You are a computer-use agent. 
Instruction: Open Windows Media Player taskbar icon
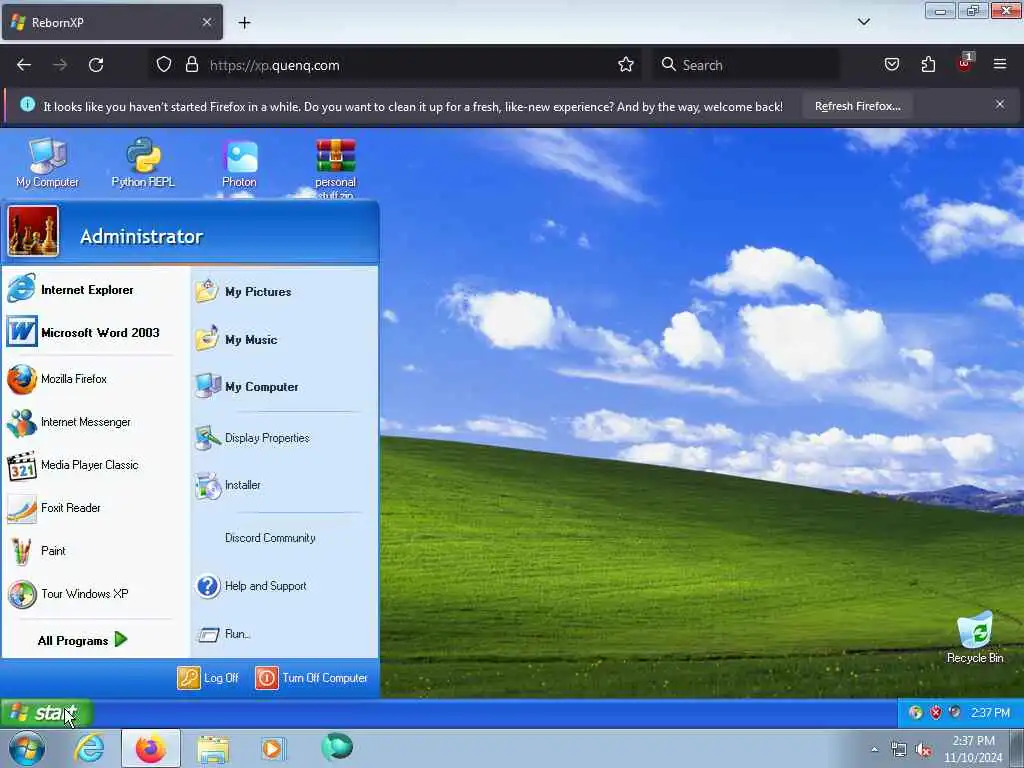[272, 748]
